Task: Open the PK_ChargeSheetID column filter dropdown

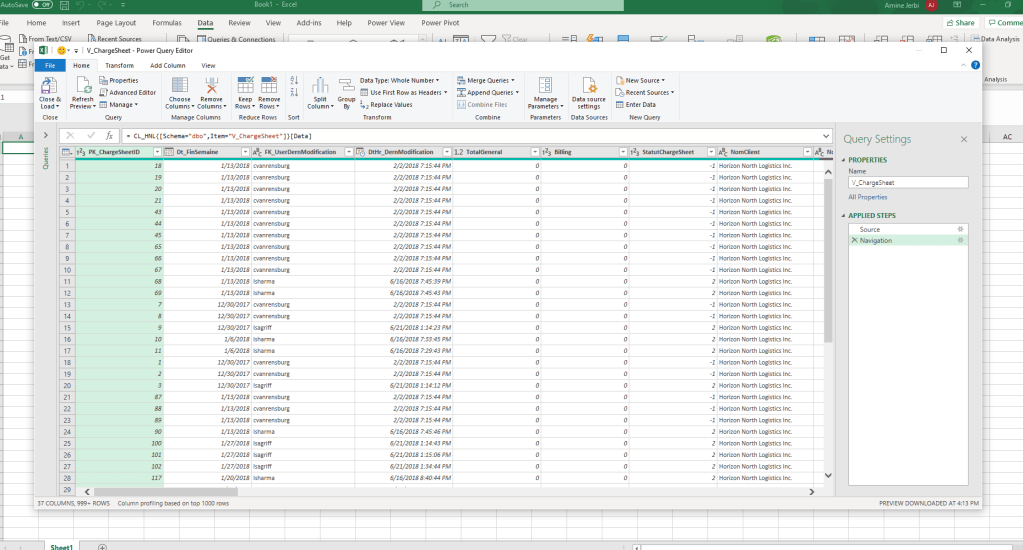Action: coord(157,152)
